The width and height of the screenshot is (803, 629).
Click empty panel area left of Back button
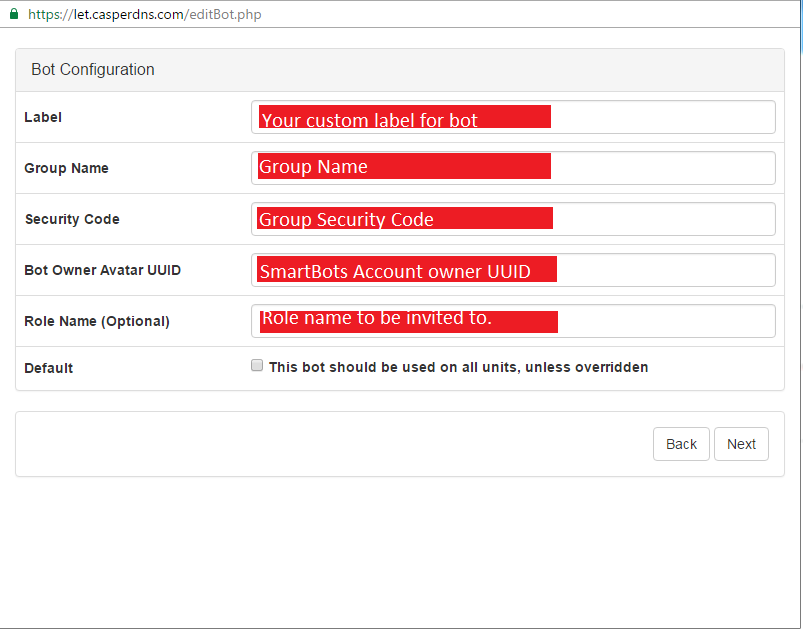(x=333, y=444)
